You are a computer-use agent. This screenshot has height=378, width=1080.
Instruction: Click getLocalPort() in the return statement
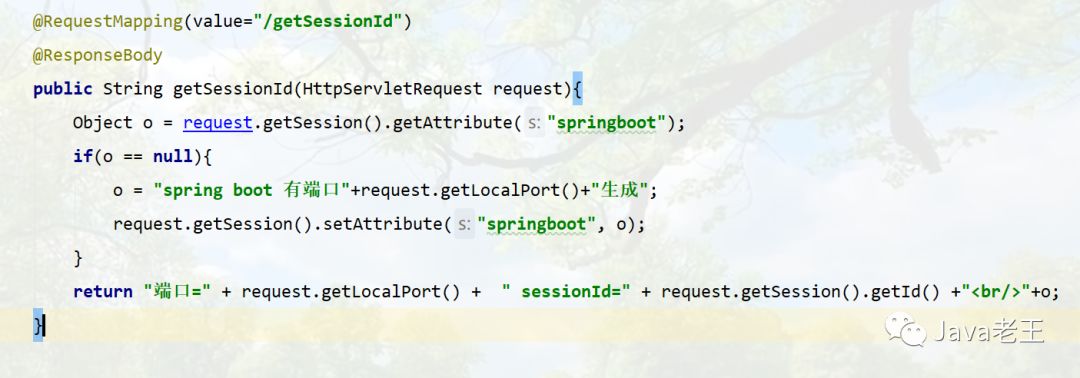pos(391,291)
